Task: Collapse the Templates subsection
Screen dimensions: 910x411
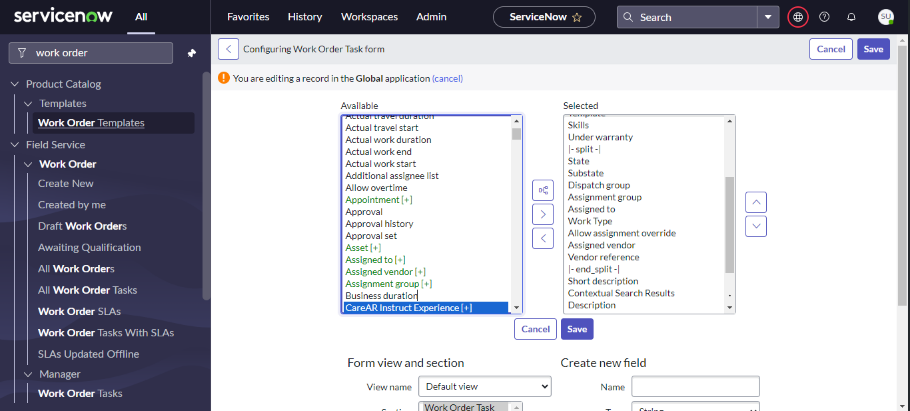Action: (28, 103)
